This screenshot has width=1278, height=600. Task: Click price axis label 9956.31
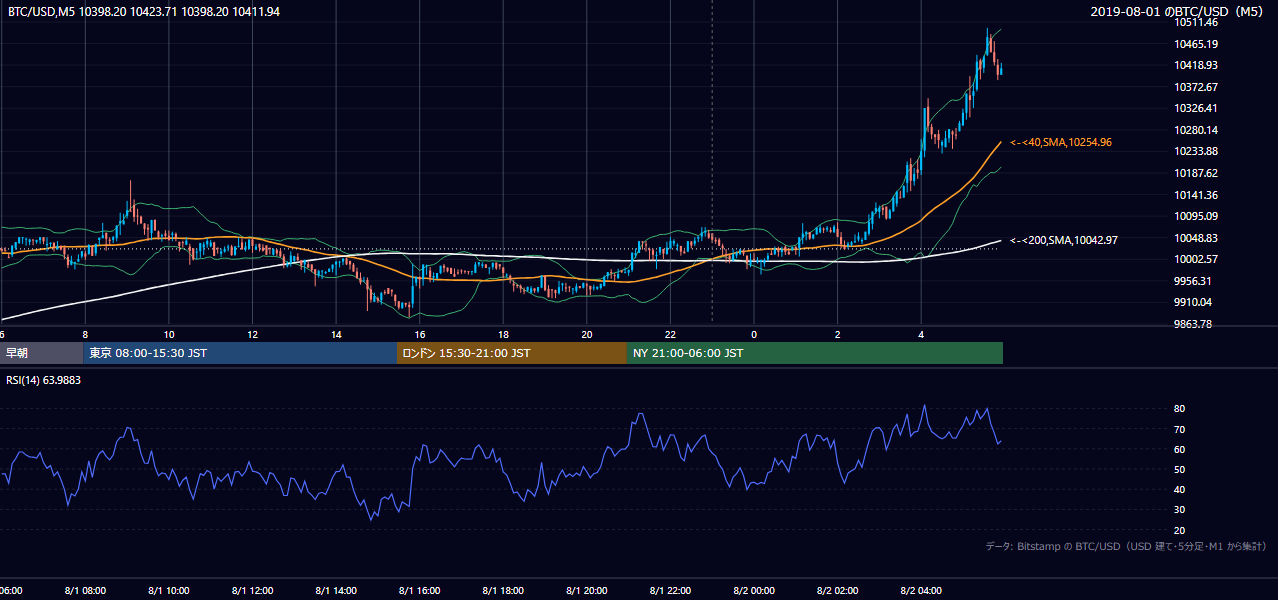coord(1192,281)
